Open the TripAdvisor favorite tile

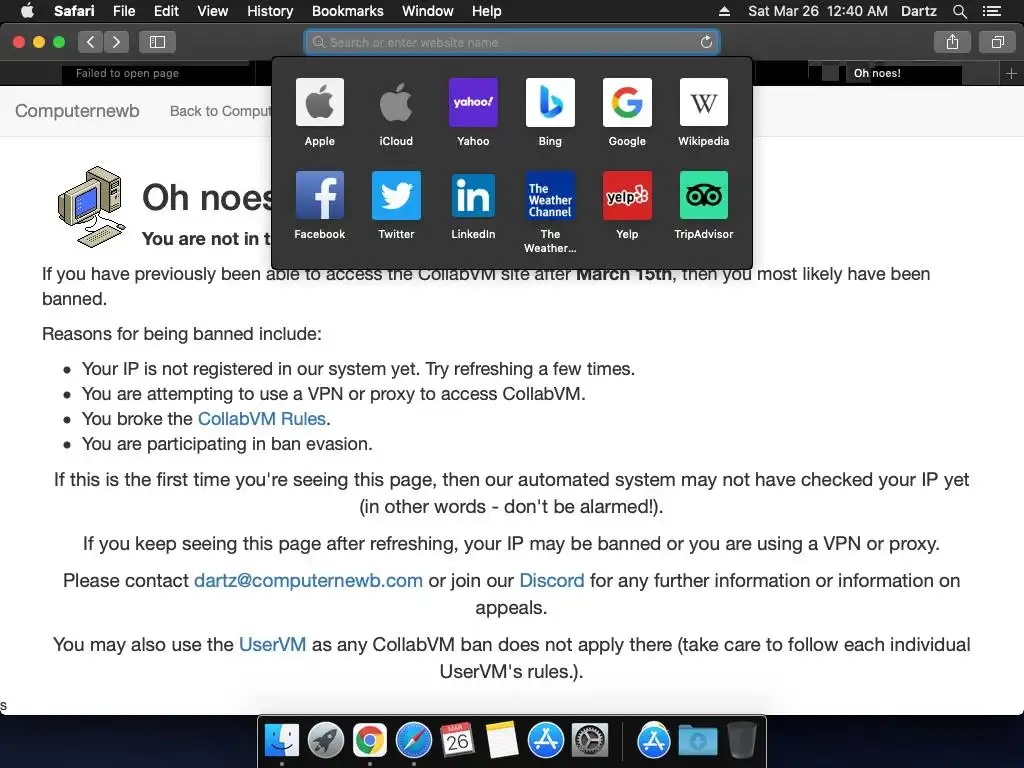tap(703, 195)
